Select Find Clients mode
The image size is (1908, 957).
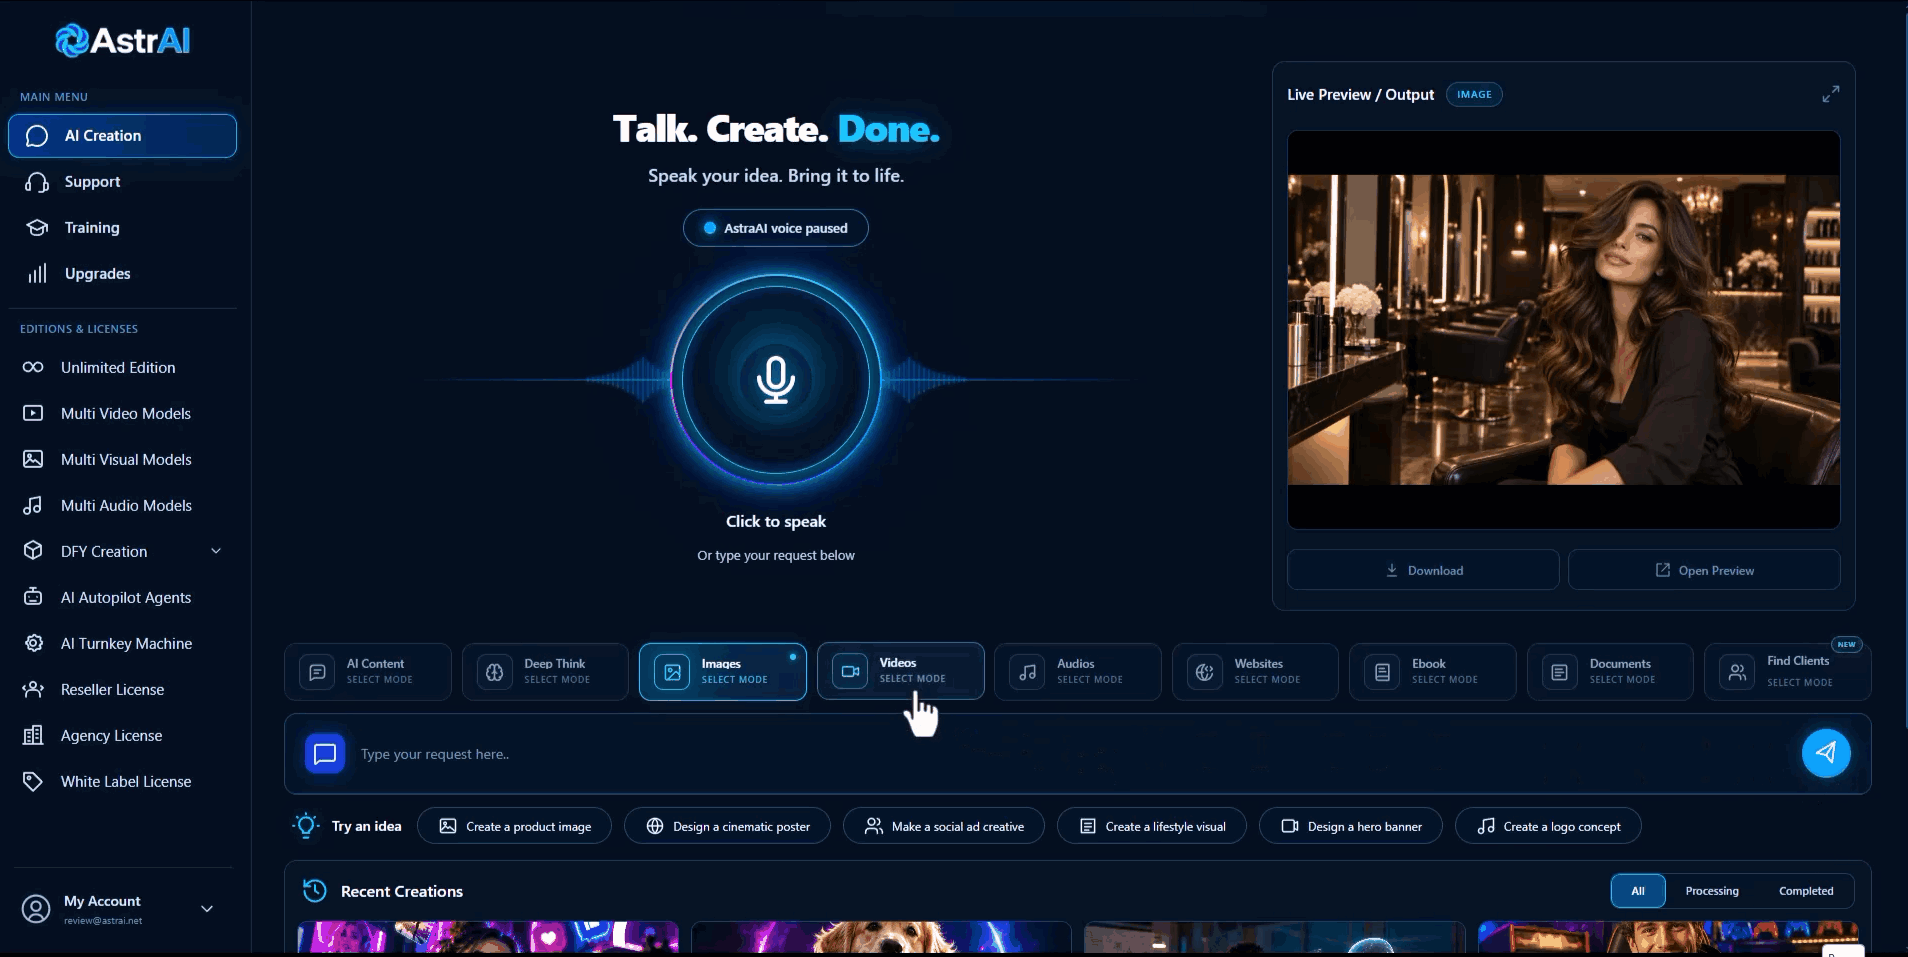click(x=1788, y=672)
